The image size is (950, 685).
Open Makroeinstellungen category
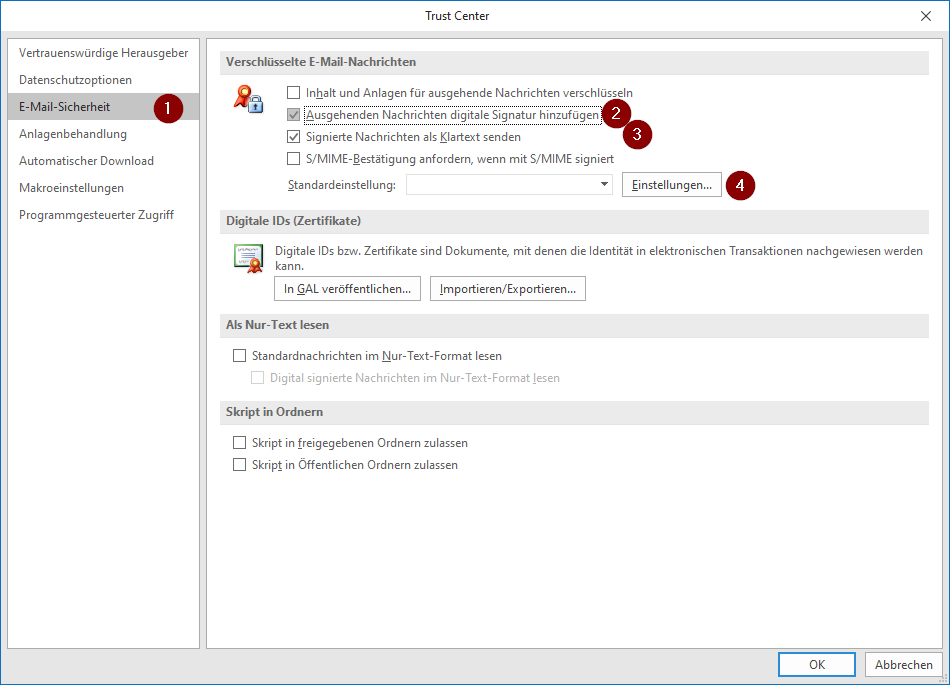[x=71, y=187]
